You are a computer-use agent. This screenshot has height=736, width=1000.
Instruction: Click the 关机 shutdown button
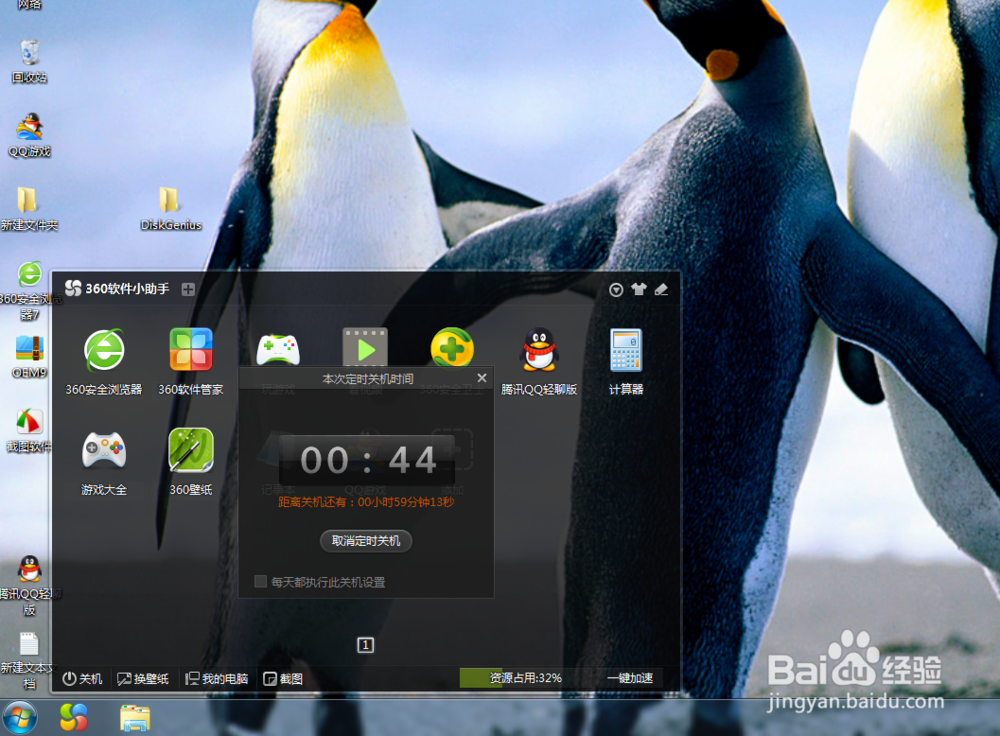82,679
